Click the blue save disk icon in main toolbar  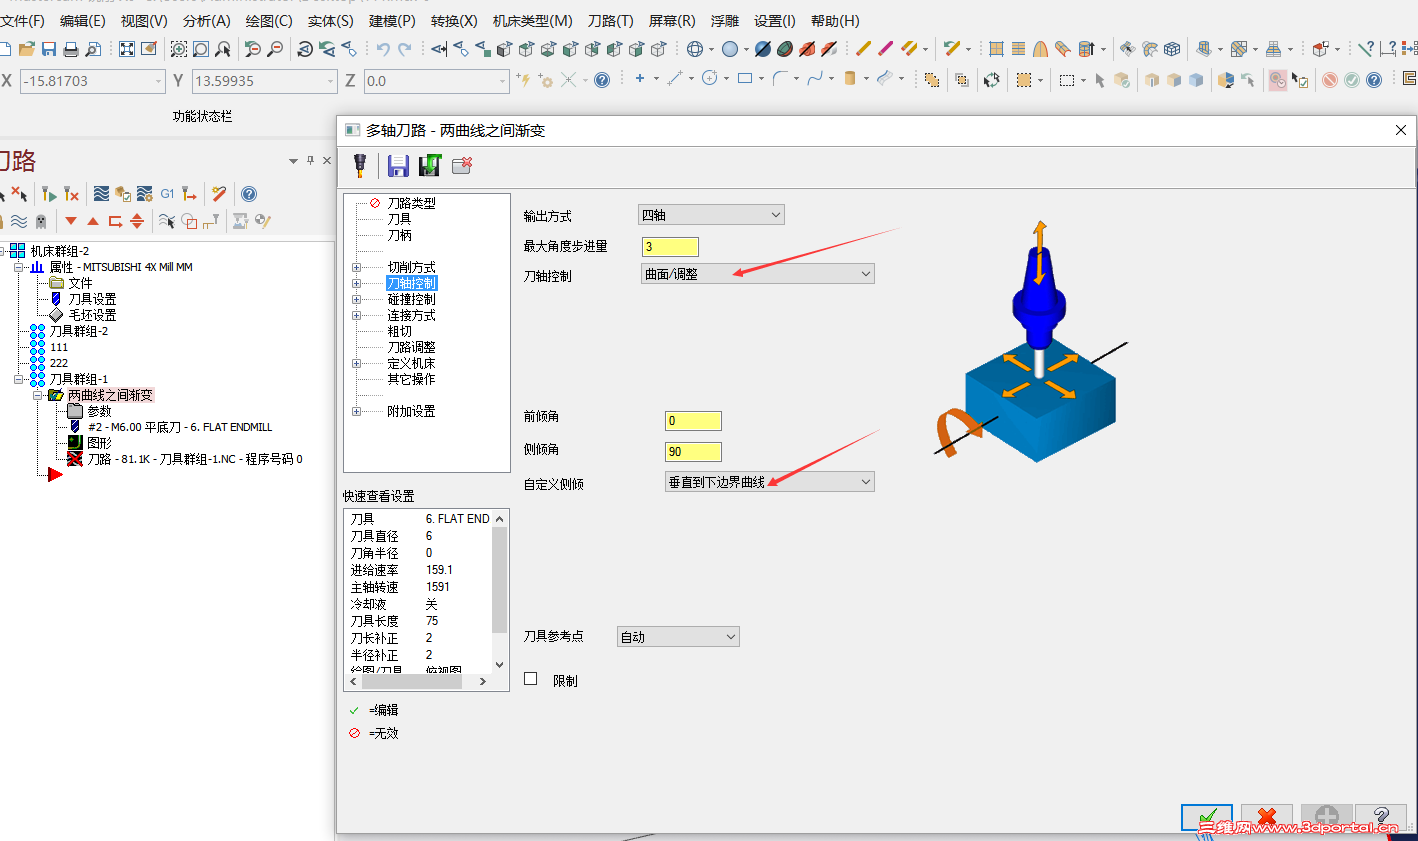pos(49,49)
